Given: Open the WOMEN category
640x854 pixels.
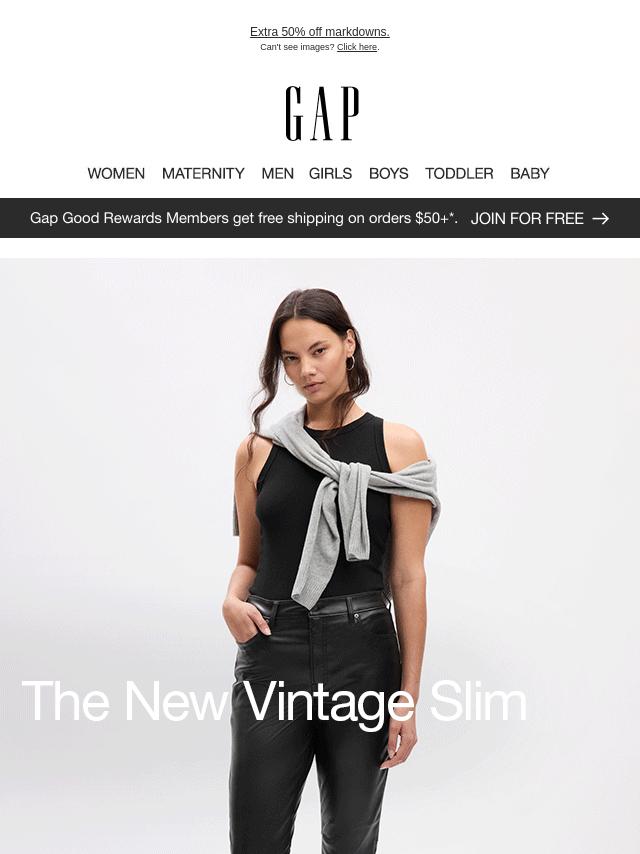Looking at the screenshot, I should click(116, 173).
